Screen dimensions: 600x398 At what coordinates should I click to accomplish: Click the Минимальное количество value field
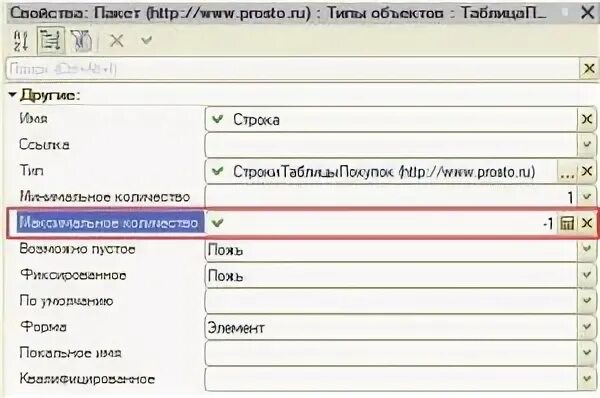click(x=391, y=197)
